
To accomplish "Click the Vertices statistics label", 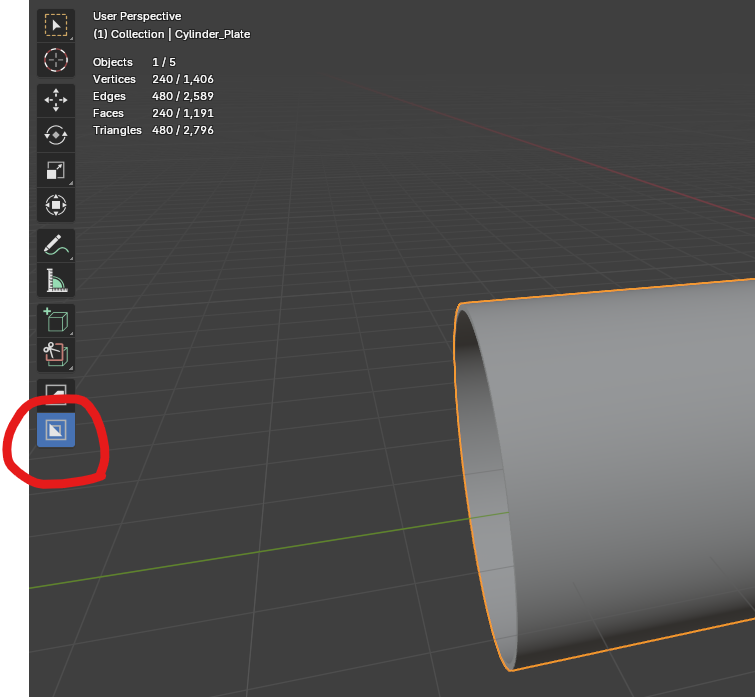I will tap(114, 79).
